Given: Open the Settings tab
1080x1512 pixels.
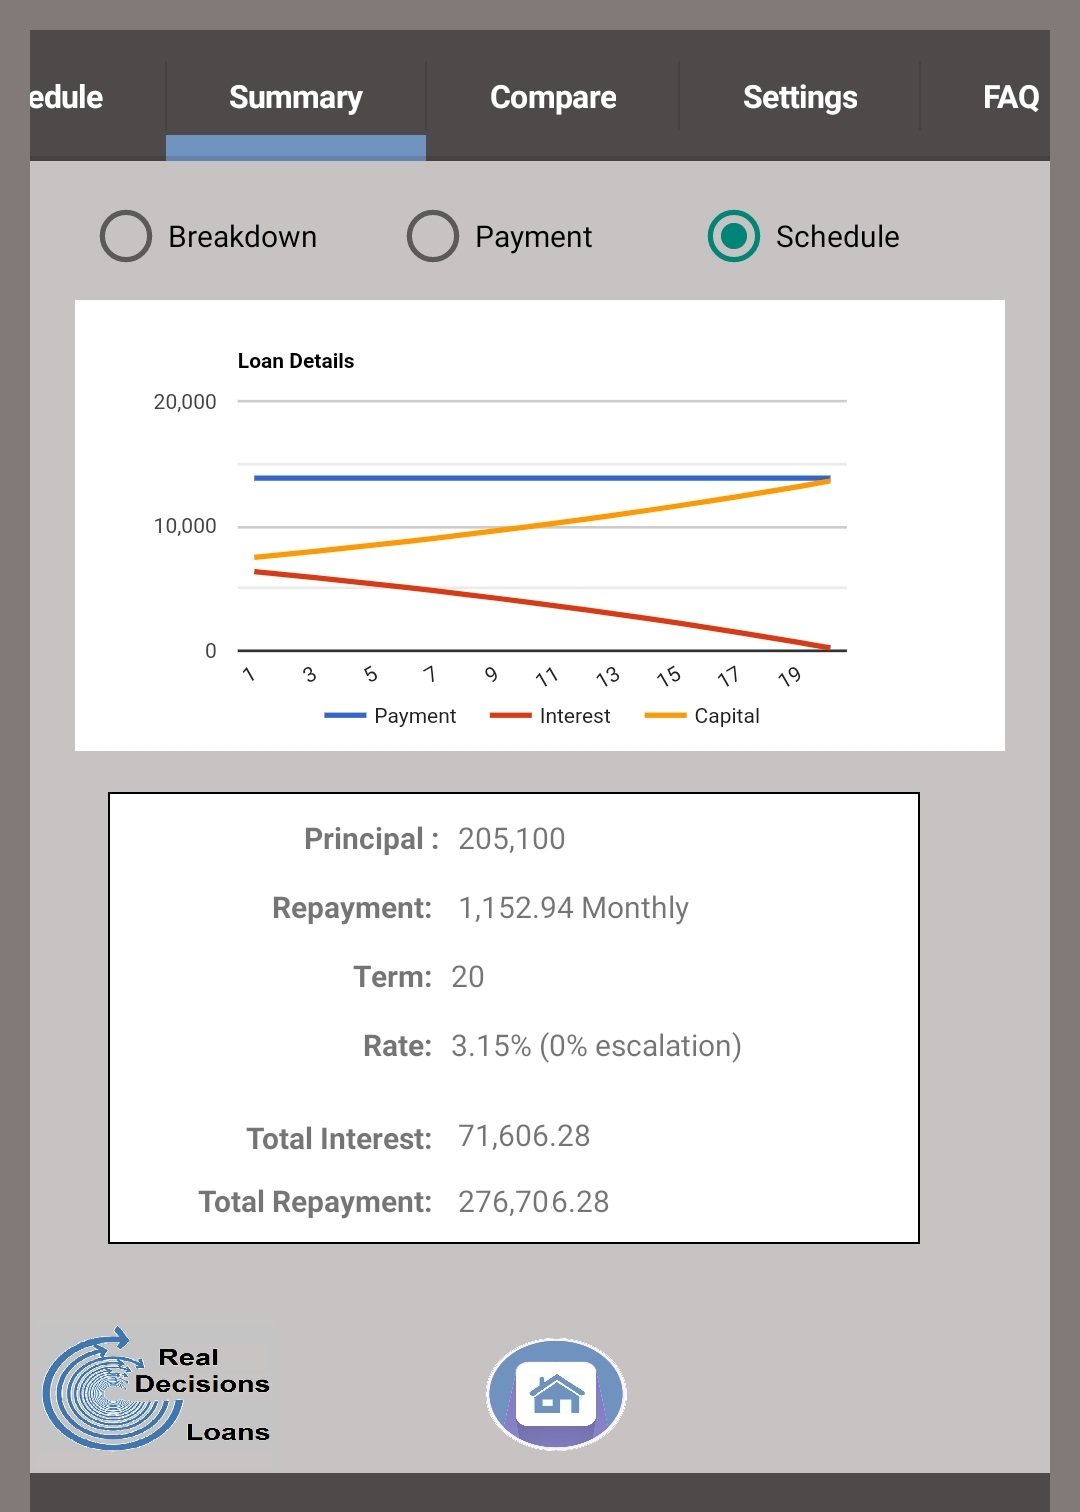Looking at the screenshot, I should 800,98.
